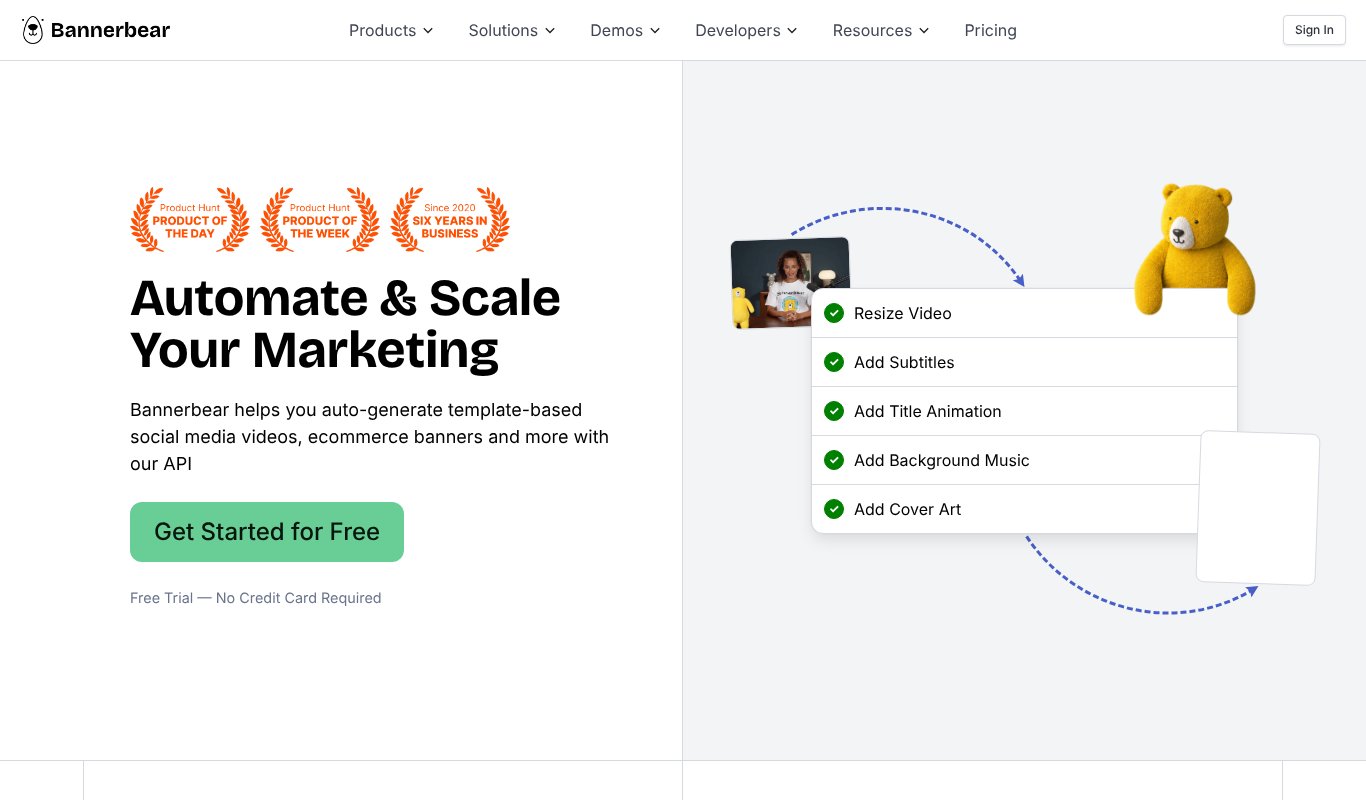Screen dimensions: 1366x800
Task: Expand the Developers menu
Action: click(747, 30)
